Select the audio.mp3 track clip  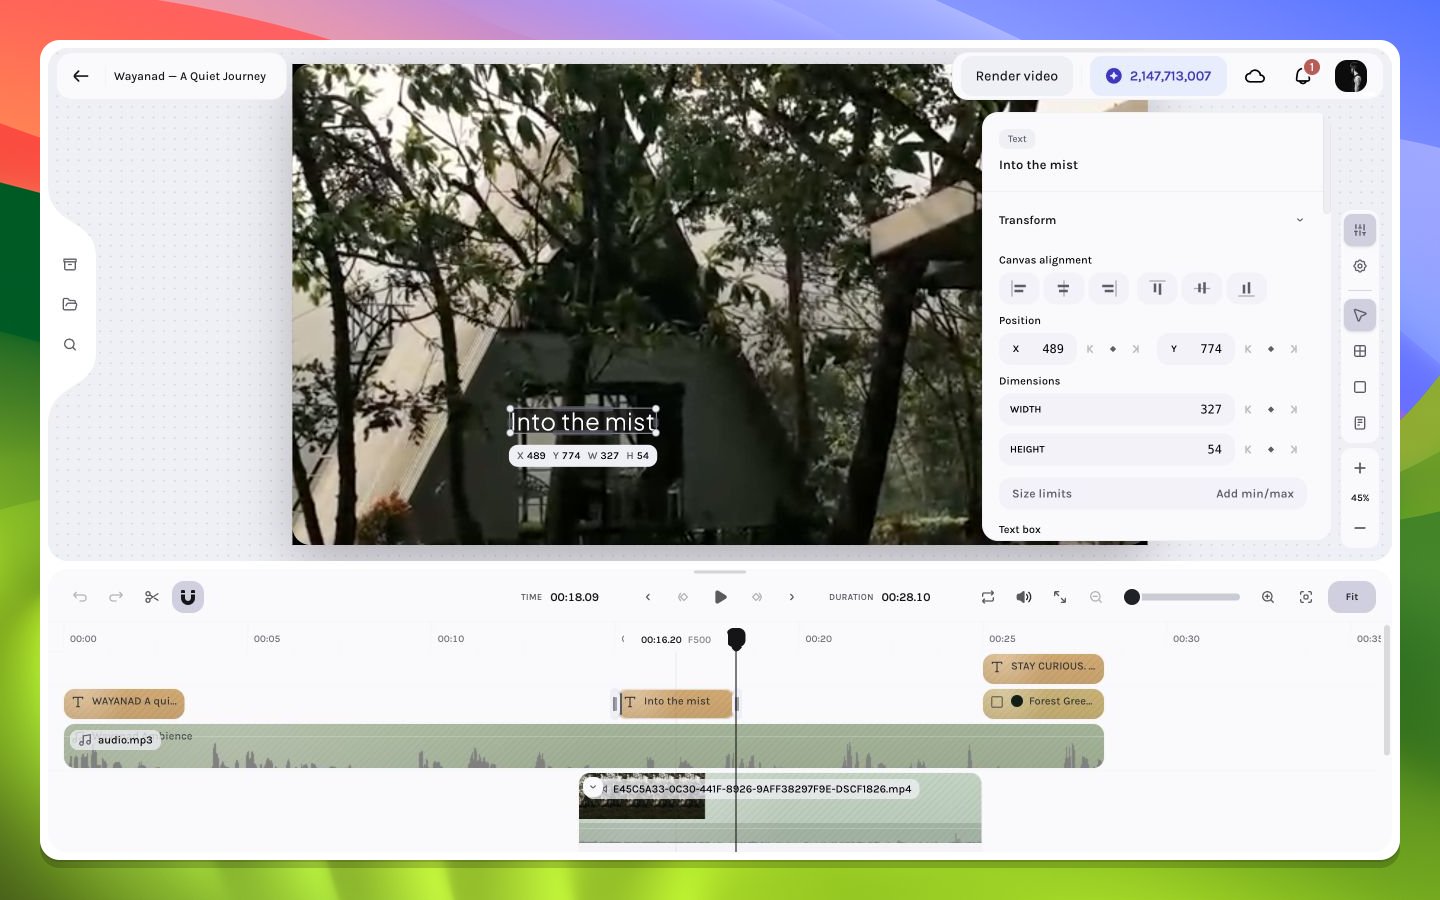point(584,746)
